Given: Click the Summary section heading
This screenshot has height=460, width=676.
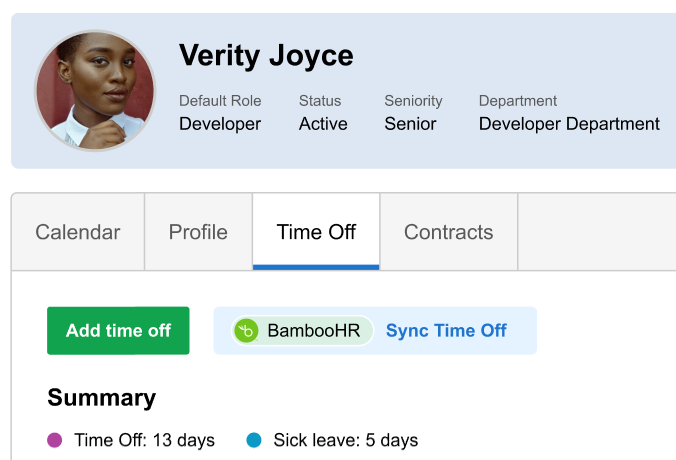Looking at the screenshot, I should [102, 398].
